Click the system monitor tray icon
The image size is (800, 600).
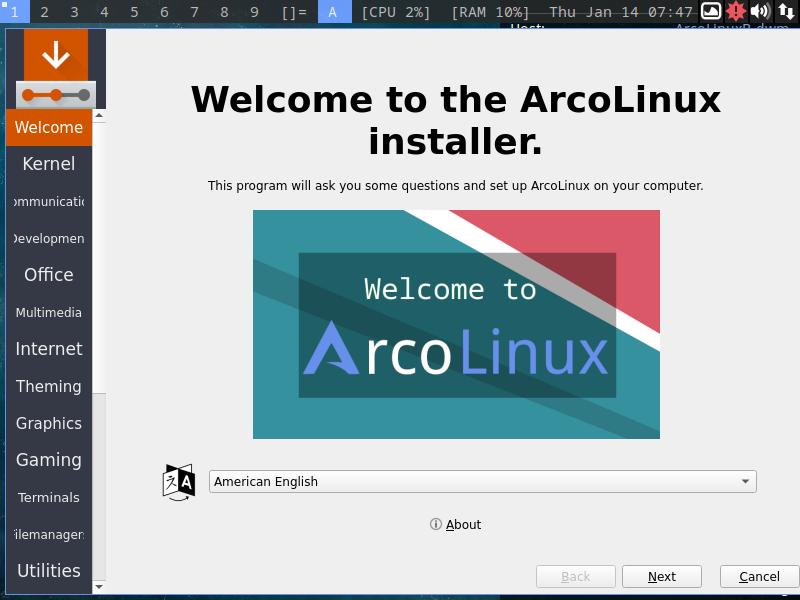tap(711, 11)
